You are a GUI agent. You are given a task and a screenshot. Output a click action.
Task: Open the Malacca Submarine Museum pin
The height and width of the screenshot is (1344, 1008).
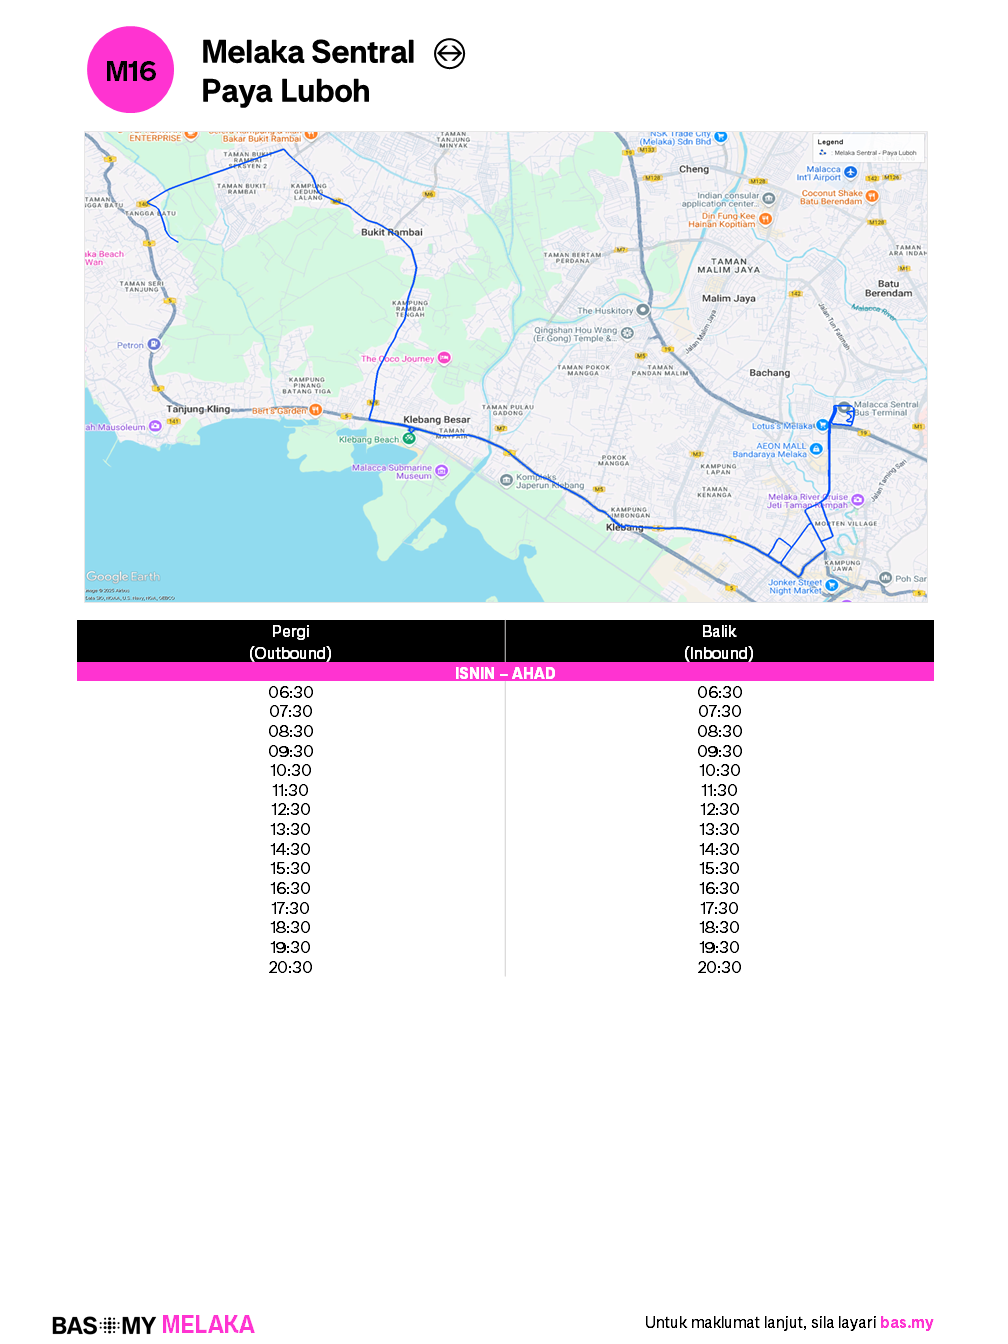pyautogui.click(x=441, y=471)
